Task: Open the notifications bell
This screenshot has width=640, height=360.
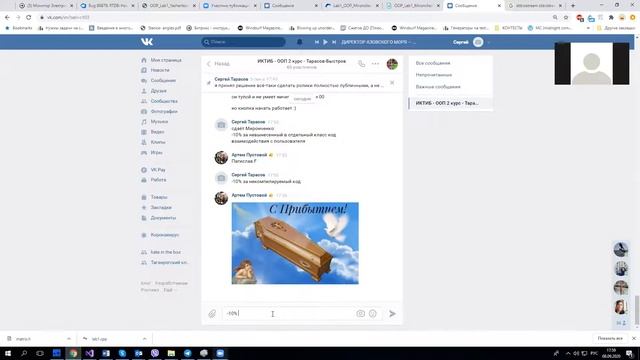Action: pyautogui.click(x=300, y=42)
